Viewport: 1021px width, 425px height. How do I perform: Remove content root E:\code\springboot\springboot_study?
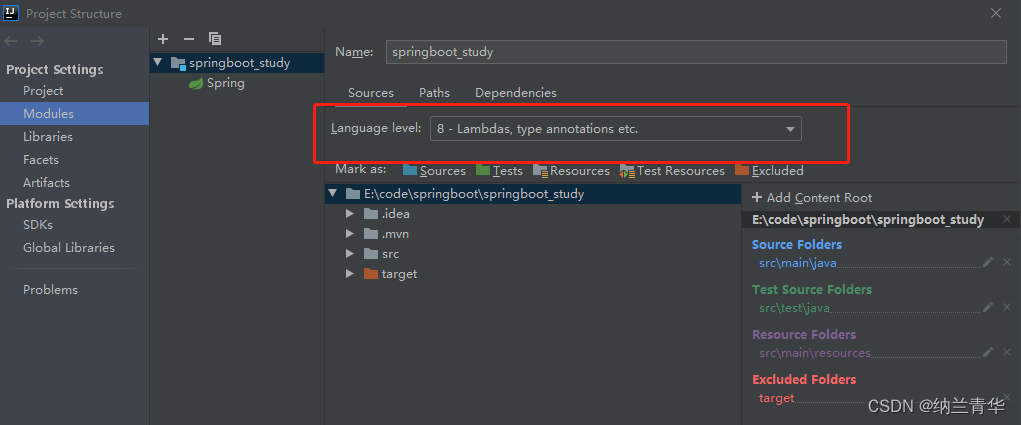pos(1007,219)
